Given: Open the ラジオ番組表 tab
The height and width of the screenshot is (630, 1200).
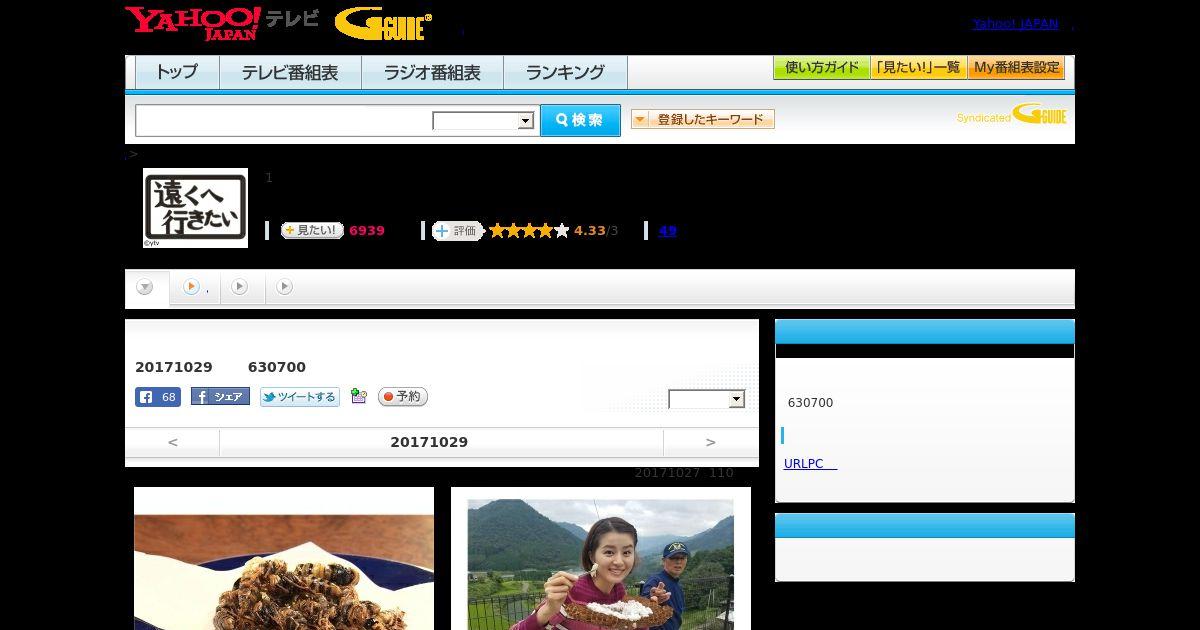Looking at the screenshot, I should [x=432, y=72].
